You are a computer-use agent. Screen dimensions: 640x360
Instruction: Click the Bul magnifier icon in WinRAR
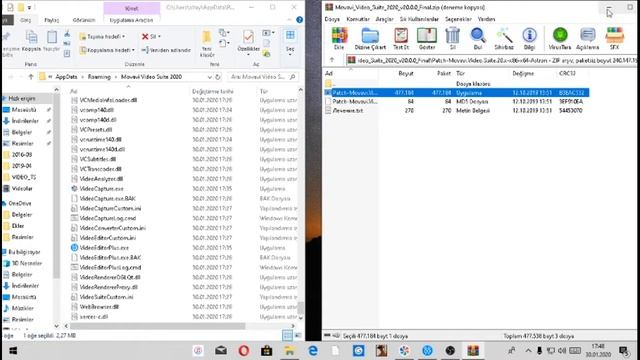point(477,38)
